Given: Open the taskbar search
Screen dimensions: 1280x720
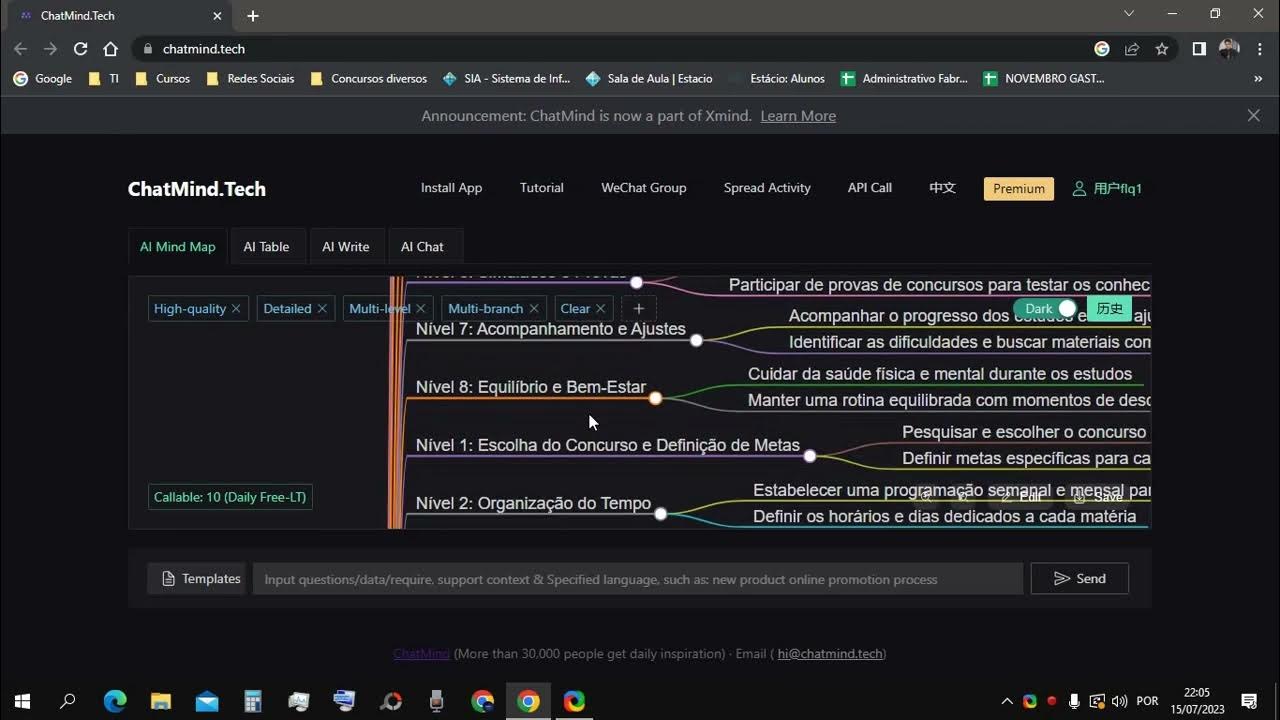Looking at the screenshot, I should [x=68, y=701].
